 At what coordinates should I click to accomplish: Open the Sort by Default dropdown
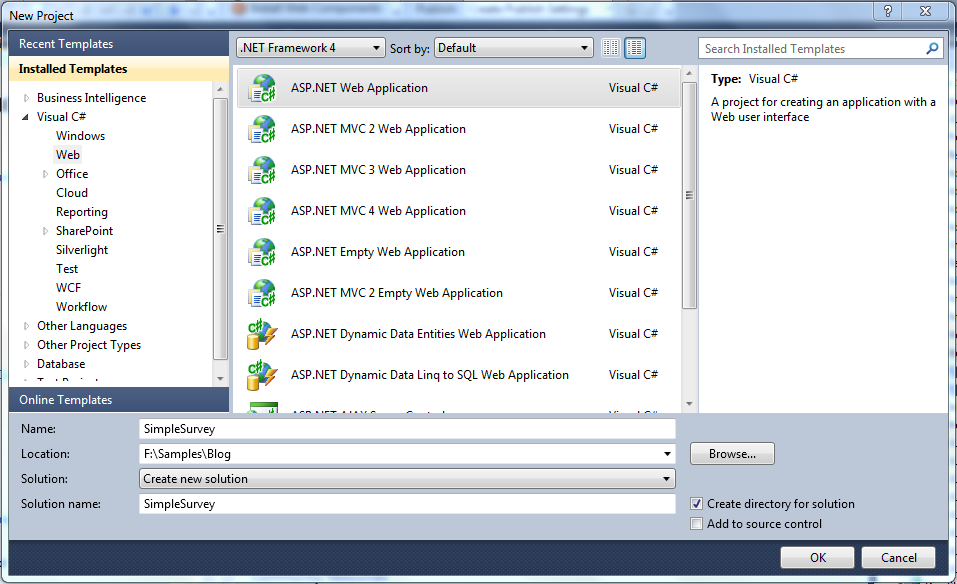click(x=513, y=48)
